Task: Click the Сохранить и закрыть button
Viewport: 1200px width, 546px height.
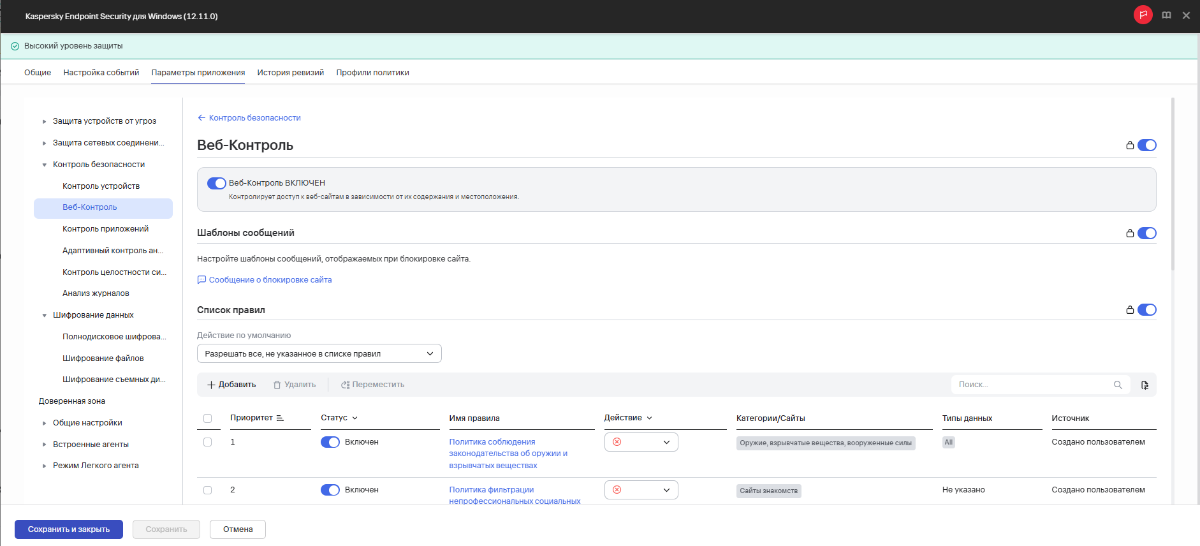Action: pyautogui.click(x=69, y=529)
